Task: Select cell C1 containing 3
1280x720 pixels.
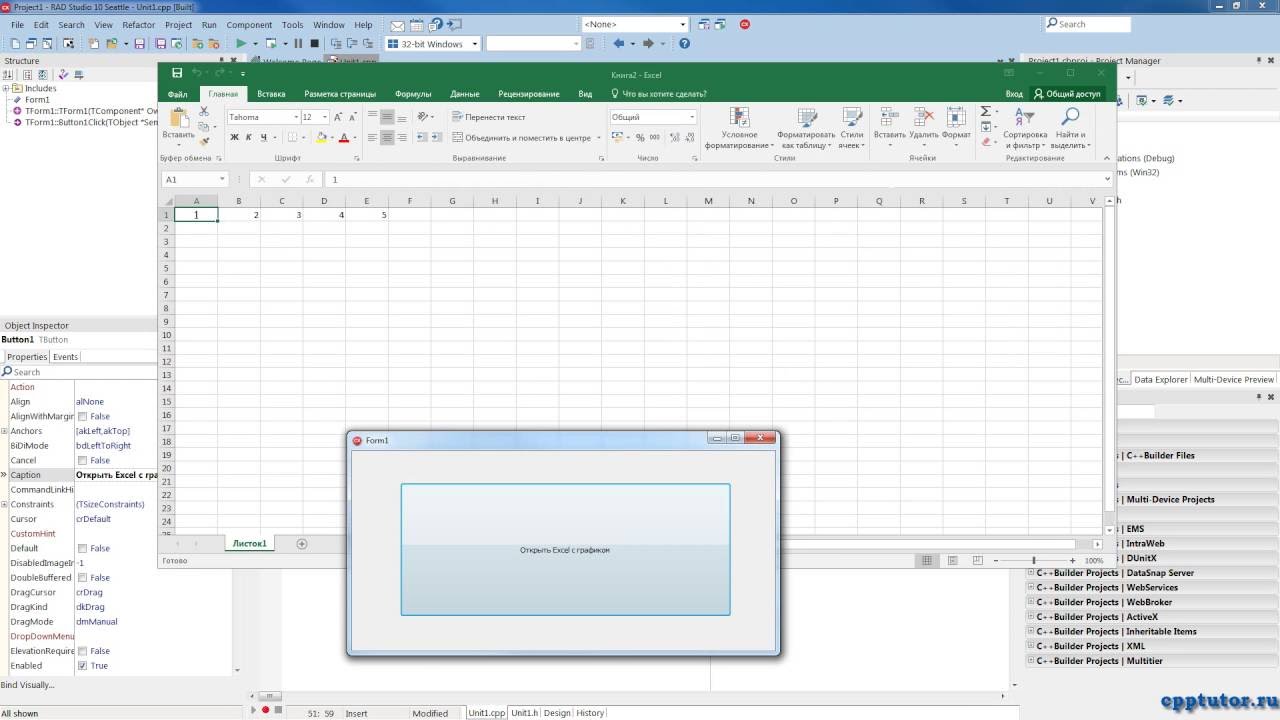Action: point(282,215)
